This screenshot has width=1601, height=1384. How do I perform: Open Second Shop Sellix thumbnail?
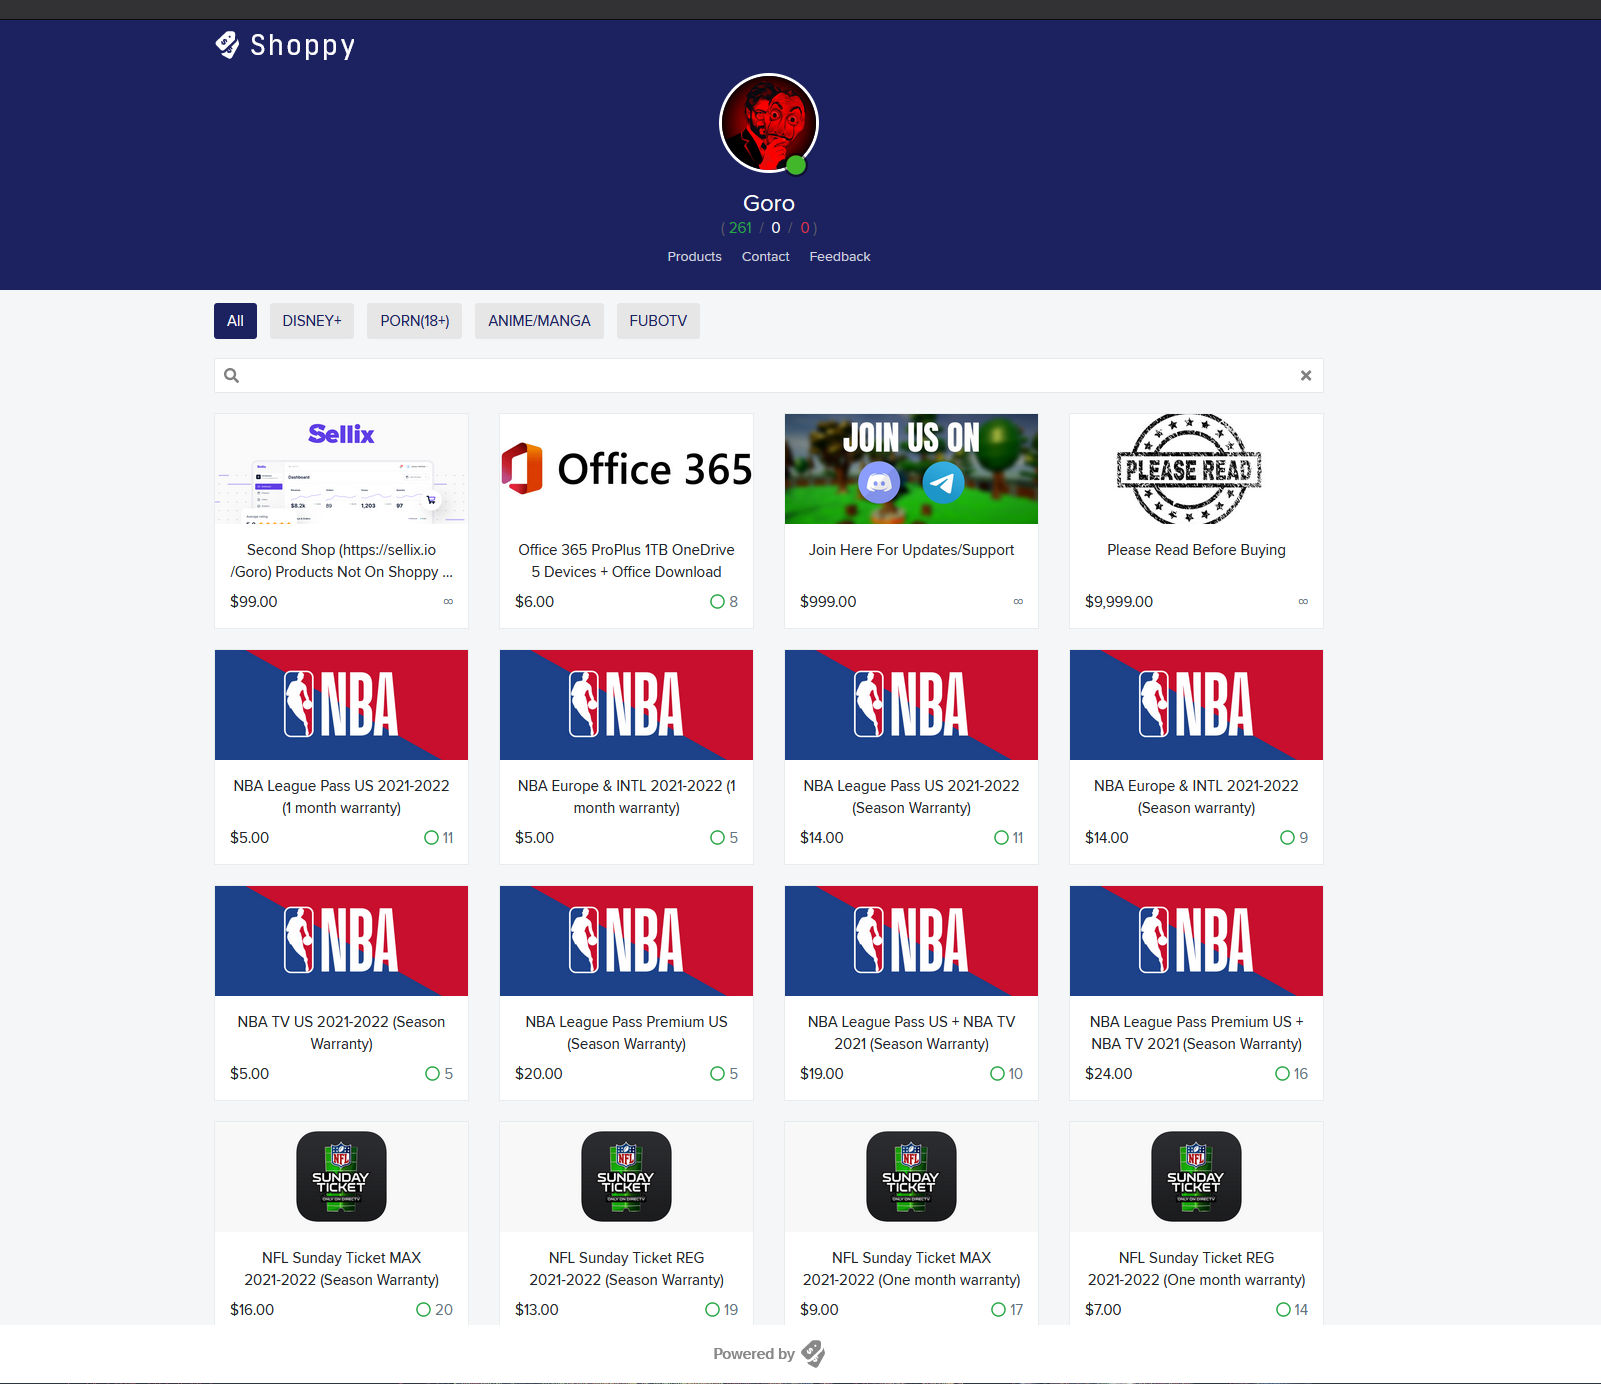pos(341,469)
